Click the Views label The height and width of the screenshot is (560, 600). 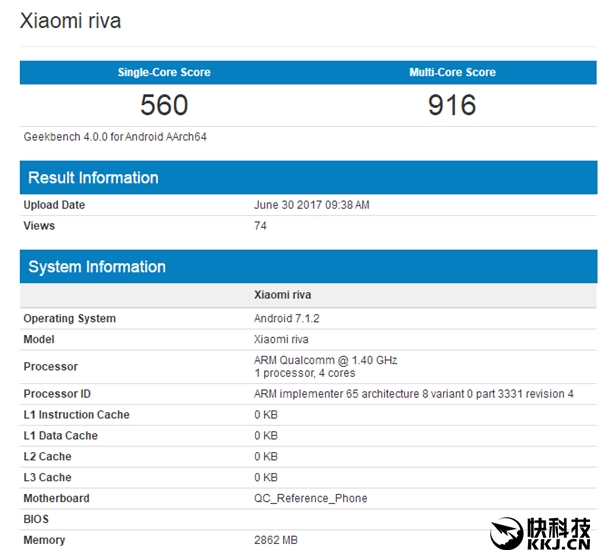click(x=39, y=226)
